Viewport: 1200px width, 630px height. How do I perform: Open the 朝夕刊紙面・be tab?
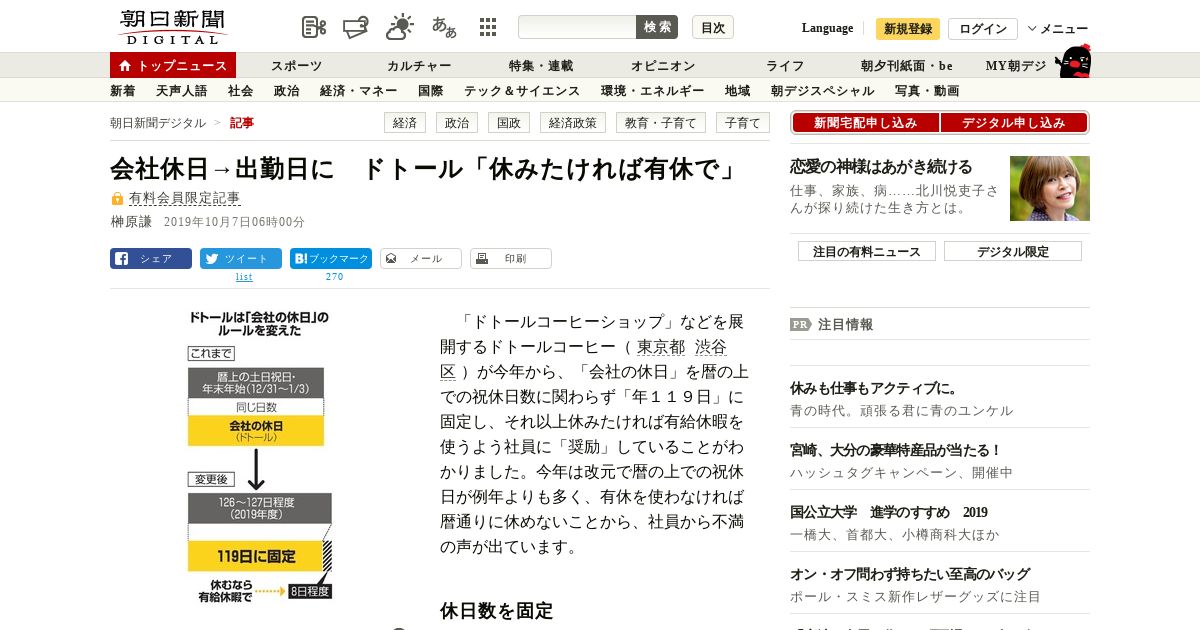[x=907, y=66]
